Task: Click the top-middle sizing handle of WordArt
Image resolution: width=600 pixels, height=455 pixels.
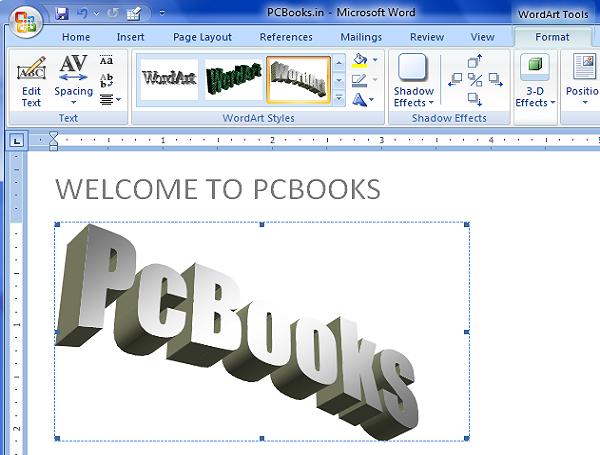Action: click(x=262, y=224)
